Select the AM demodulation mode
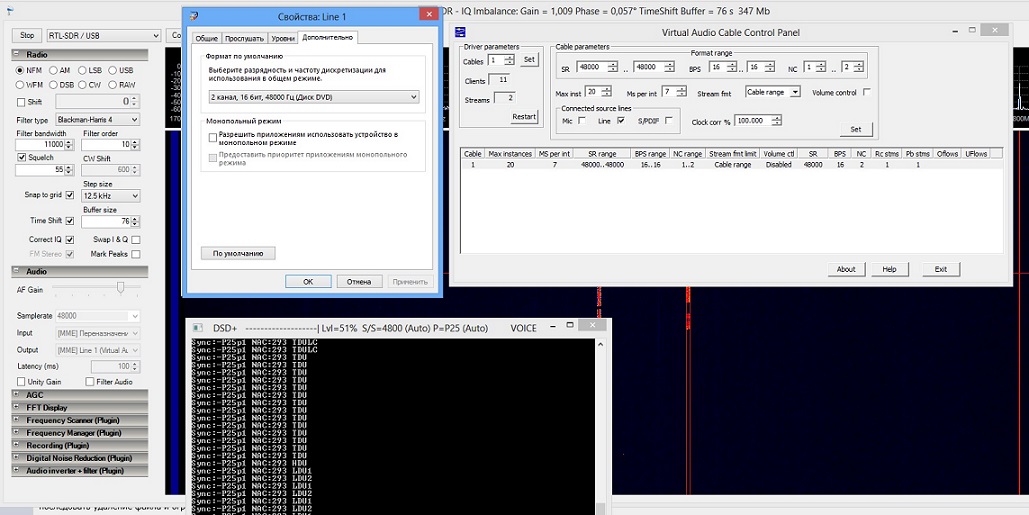The image size is (1029, 515). click(x=54, y=70)
